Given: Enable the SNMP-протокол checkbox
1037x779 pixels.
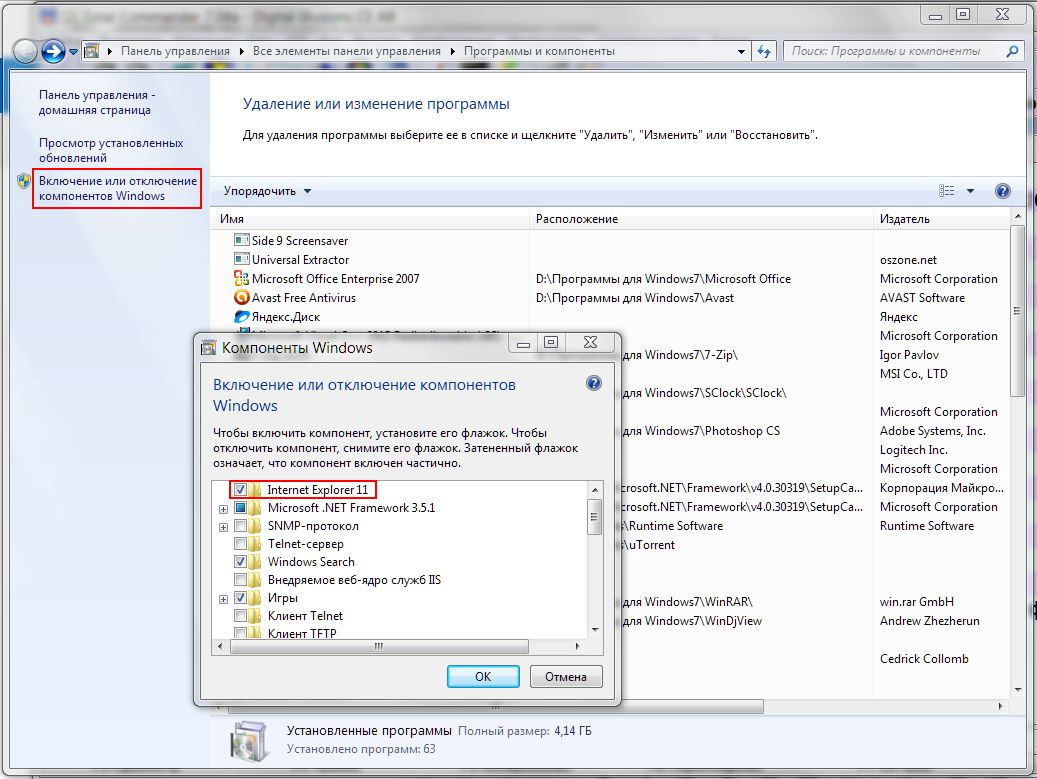Looking at the screenshot, I should click(x=240, y=526).
